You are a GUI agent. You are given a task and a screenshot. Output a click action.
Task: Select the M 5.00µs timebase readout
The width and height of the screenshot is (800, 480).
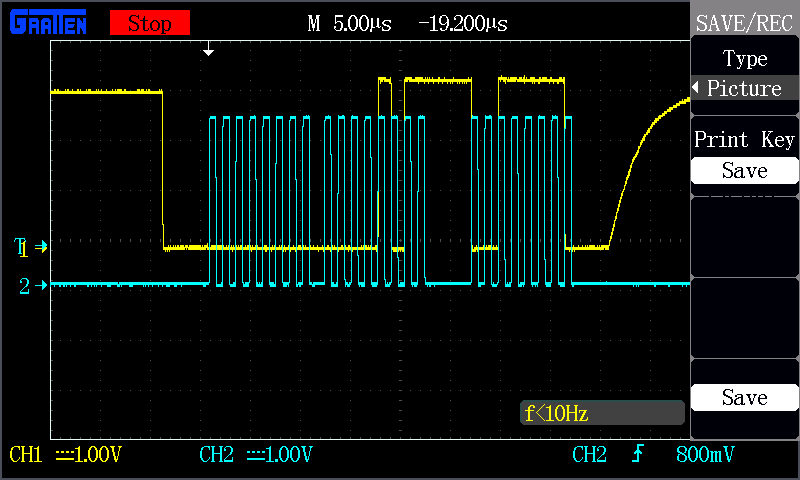click(349, 23)
